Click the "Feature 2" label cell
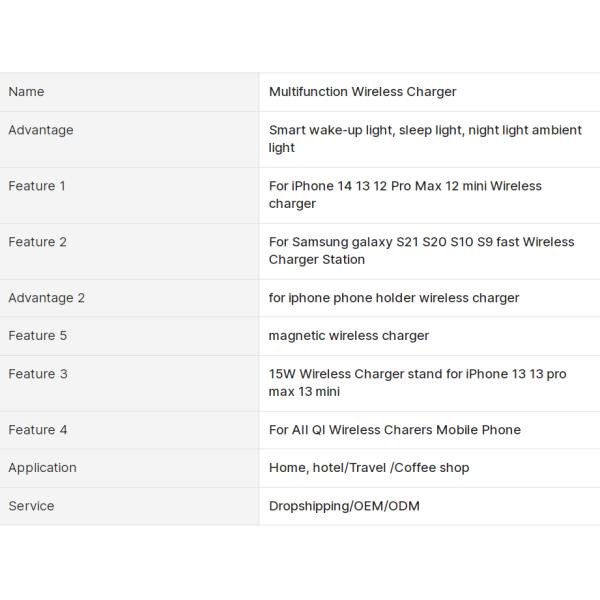The image size is (600, 600). tap(38, 242)
